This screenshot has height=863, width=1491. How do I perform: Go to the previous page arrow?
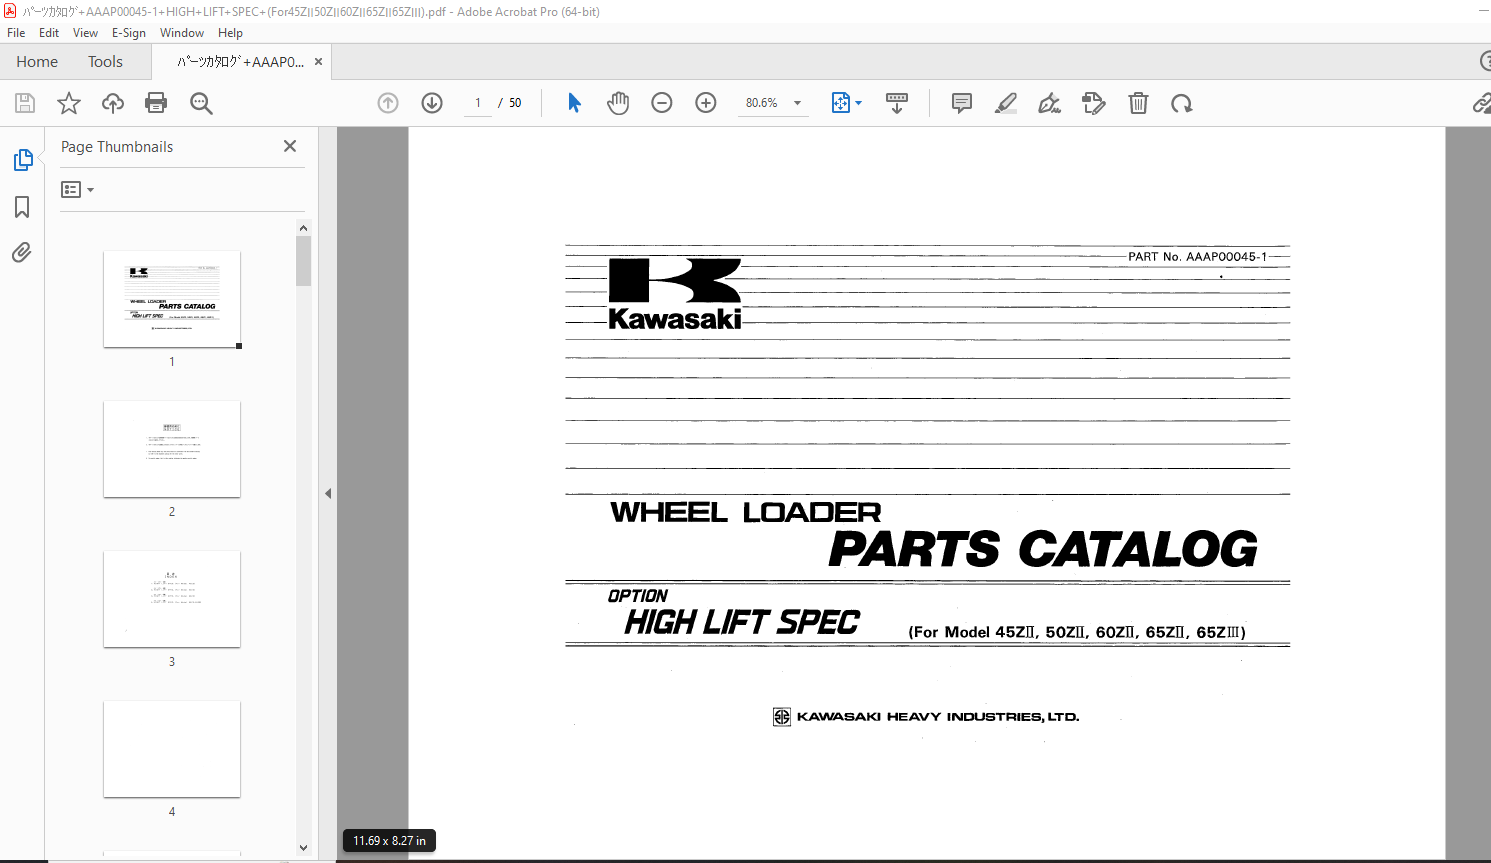tap(388, 103)
